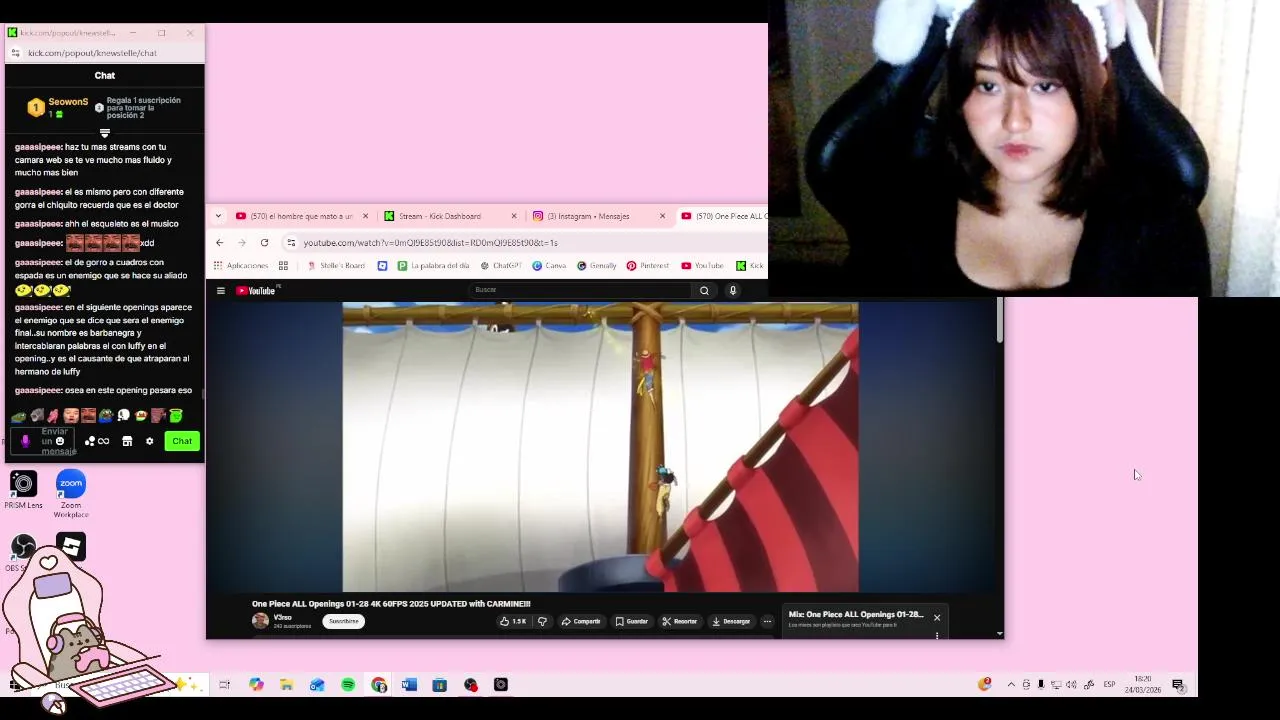Click the Kick popout site settings icon

(x=15, y=53)
